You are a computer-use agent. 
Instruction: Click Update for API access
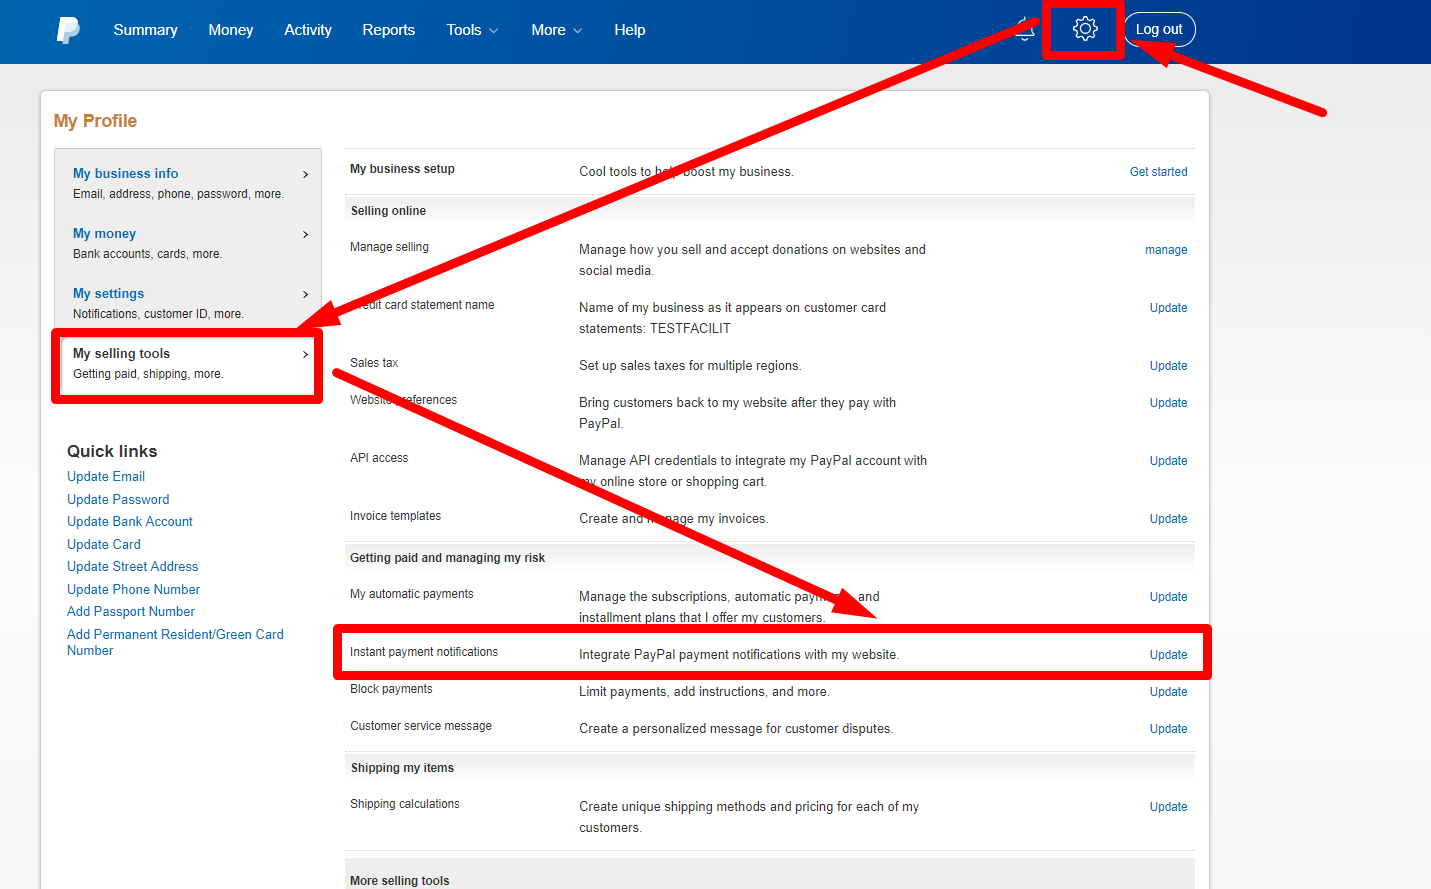(1169, 461)
